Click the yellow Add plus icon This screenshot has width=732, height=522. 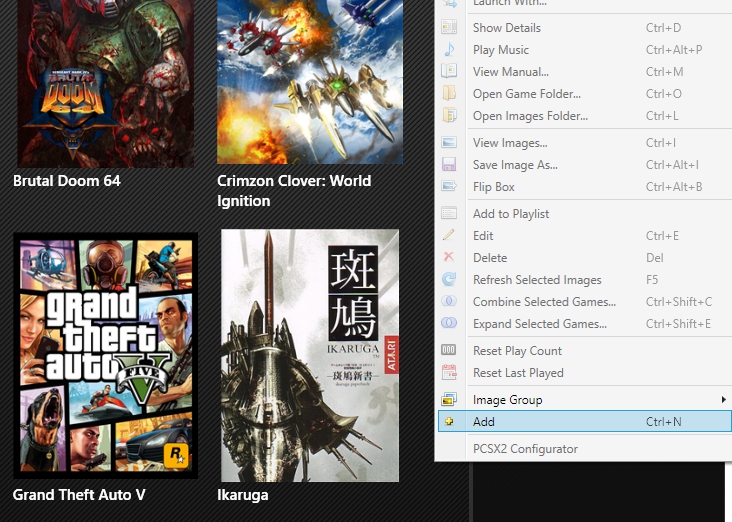pyautogui.click(x=449, y=421)
